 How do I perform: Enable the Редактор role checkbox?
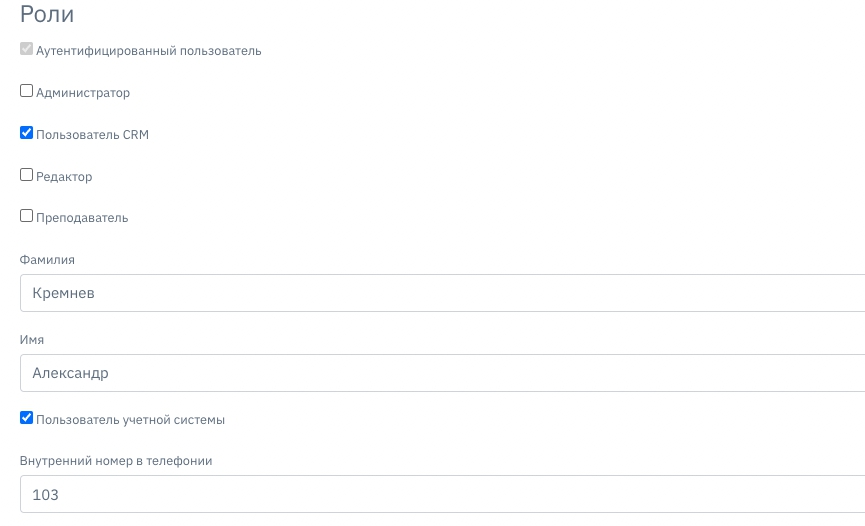click(x=26, y=174)
